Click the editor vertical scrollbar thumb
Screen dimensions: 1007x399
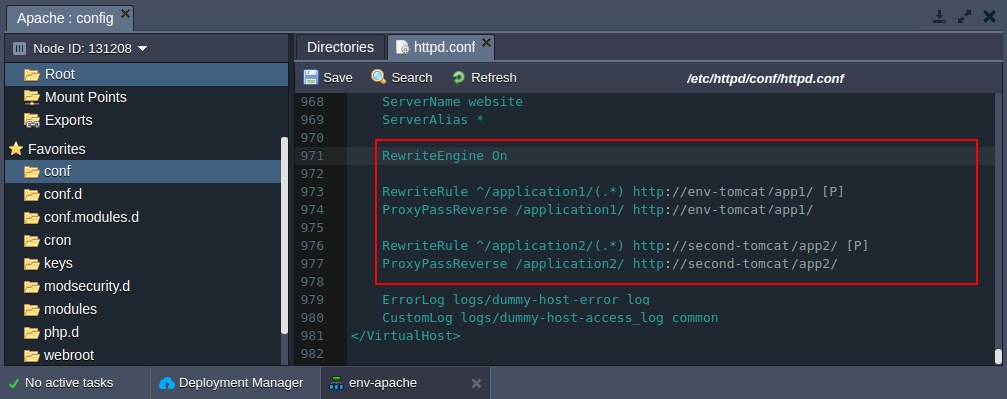pyautogui.click(x=998, y=357)
